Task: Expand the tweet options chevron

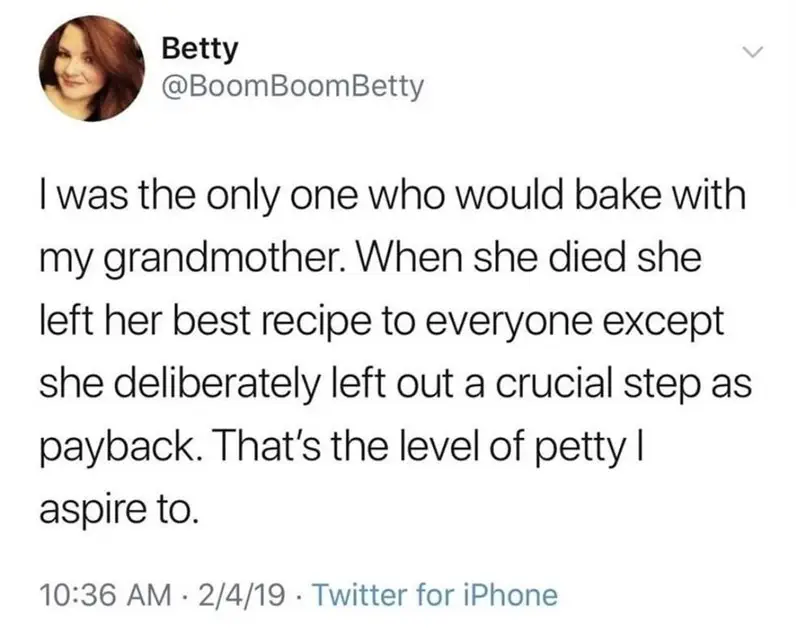Action: tap(753, 52)
